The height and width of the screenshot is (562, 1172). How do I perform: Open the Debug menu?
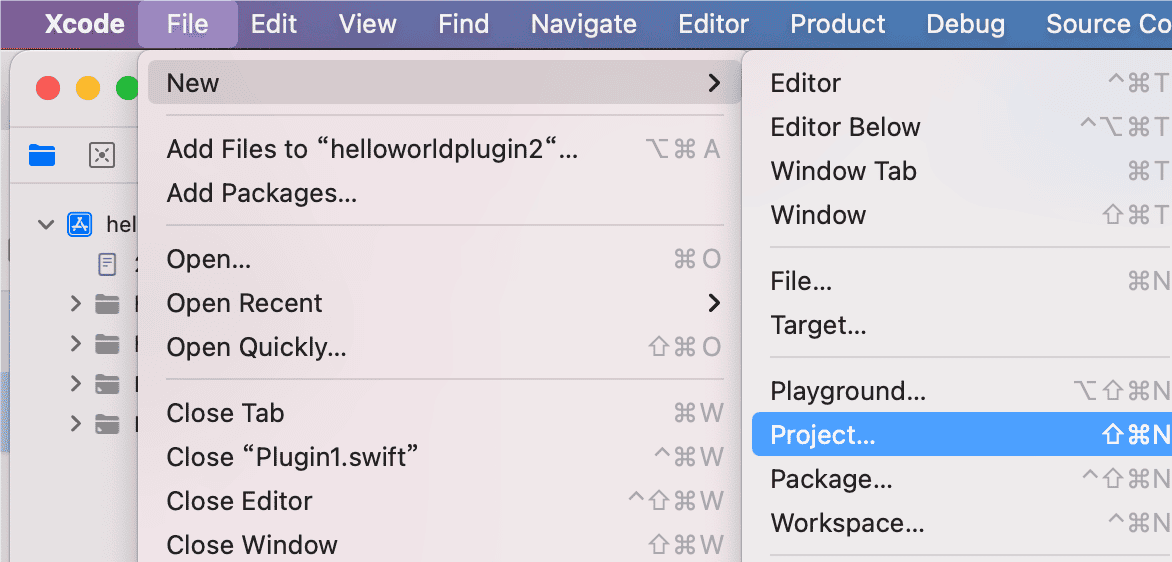pyautogui.click(x=966, y=24)
